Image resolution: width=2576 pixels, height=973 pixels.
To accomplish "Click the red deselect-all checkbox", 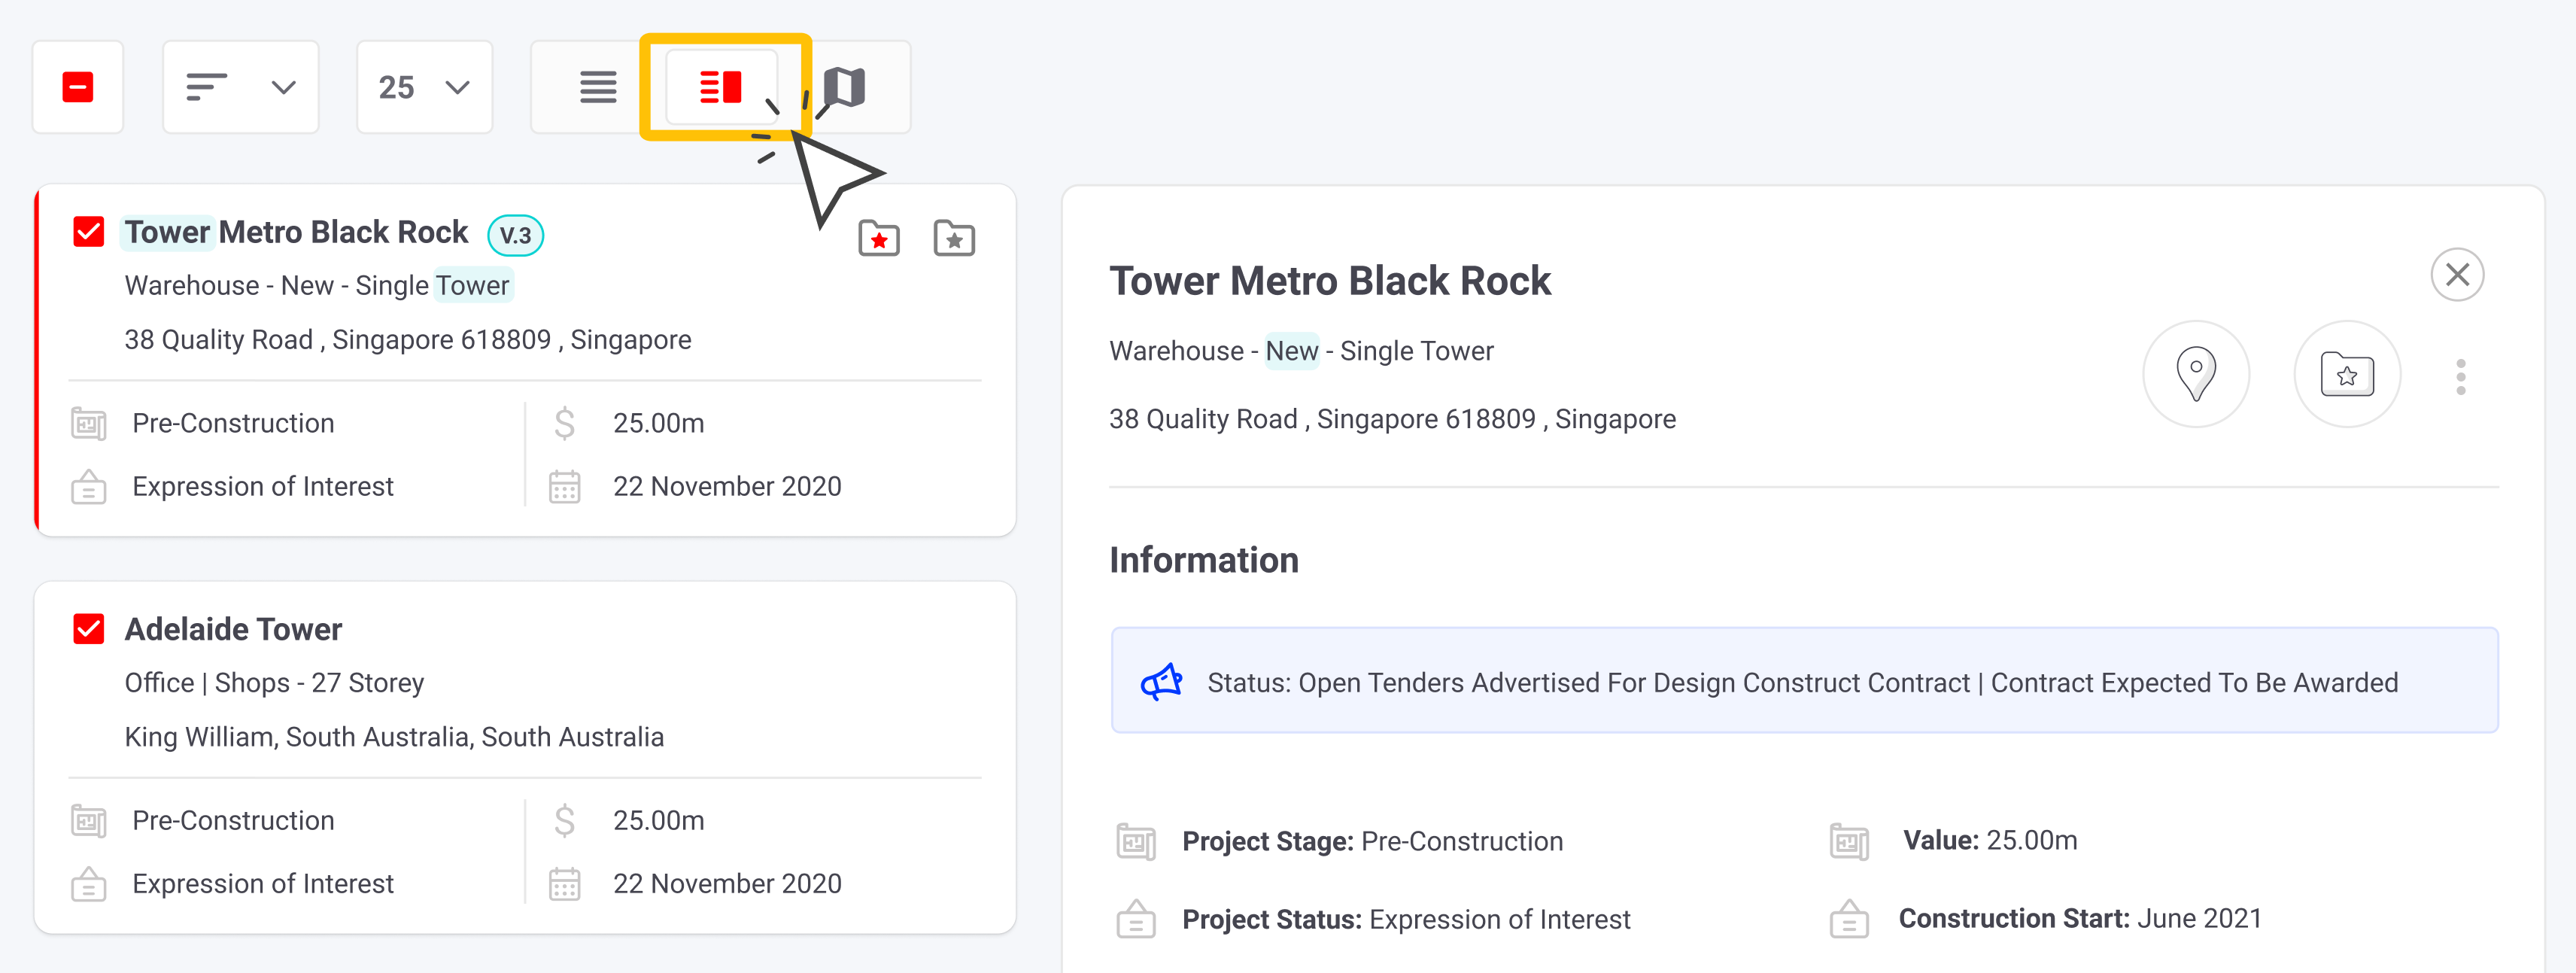I will [x=78, y=87].
